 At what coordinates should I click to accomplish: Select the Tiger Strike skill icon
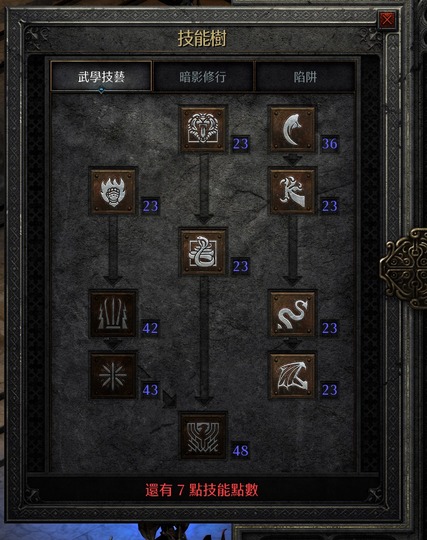coord(203,129)
